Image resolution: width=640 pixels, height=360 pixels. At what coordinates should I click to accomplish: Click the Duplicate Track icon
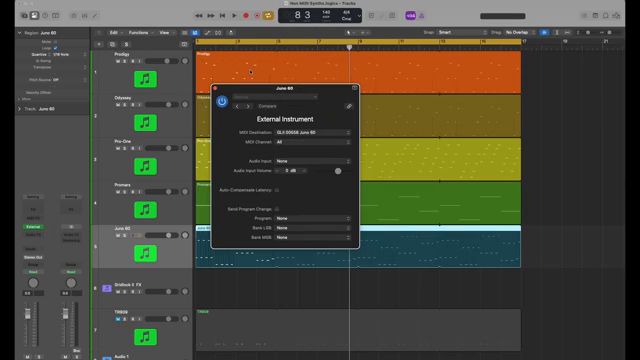[113, 44]
